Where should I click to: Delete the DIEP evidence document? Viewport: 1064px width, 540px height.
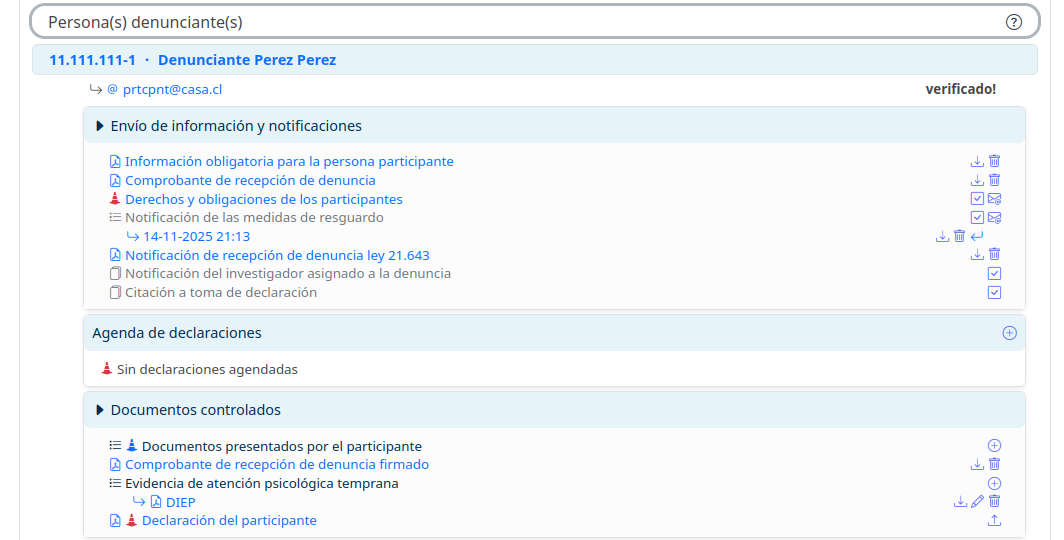(x=994, y=502)
